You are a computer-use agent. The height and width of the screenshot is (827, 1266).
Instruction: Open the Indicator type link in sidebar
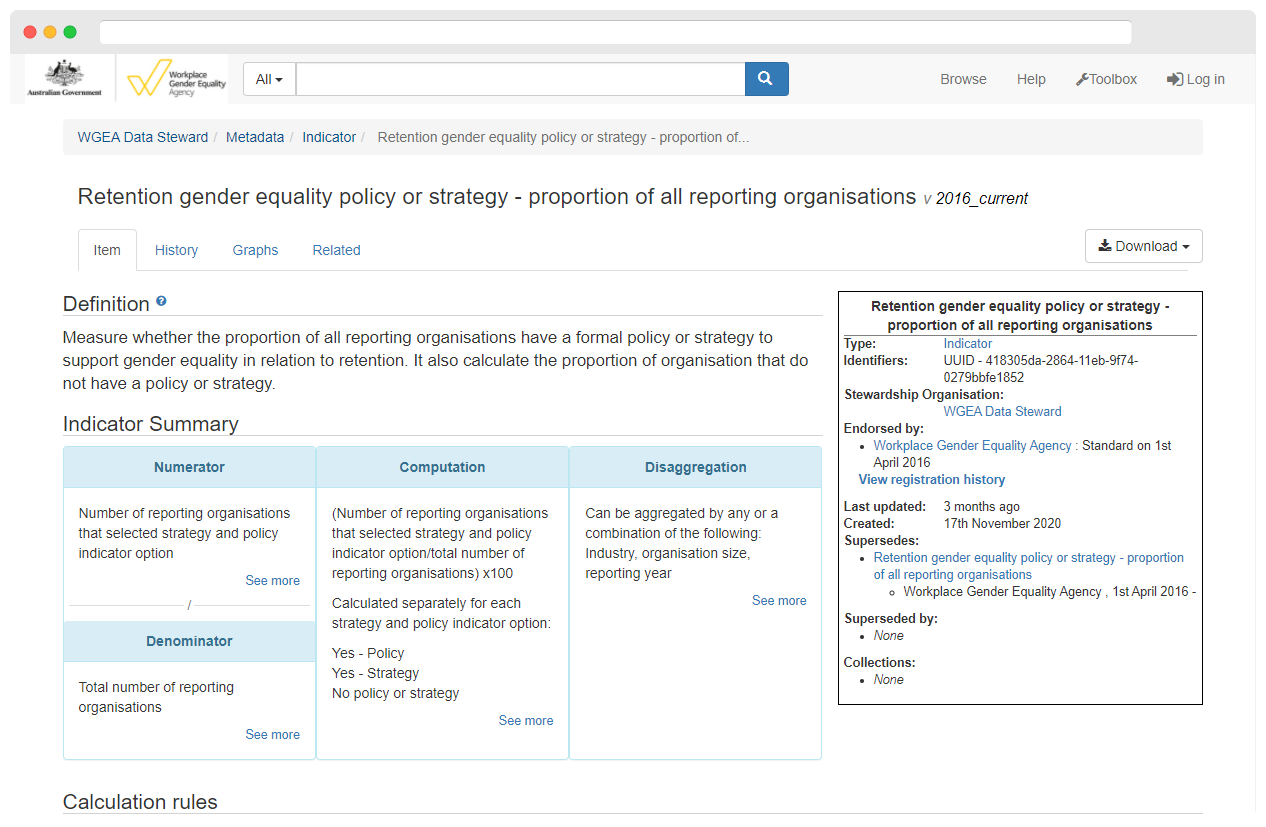point(968,343)
